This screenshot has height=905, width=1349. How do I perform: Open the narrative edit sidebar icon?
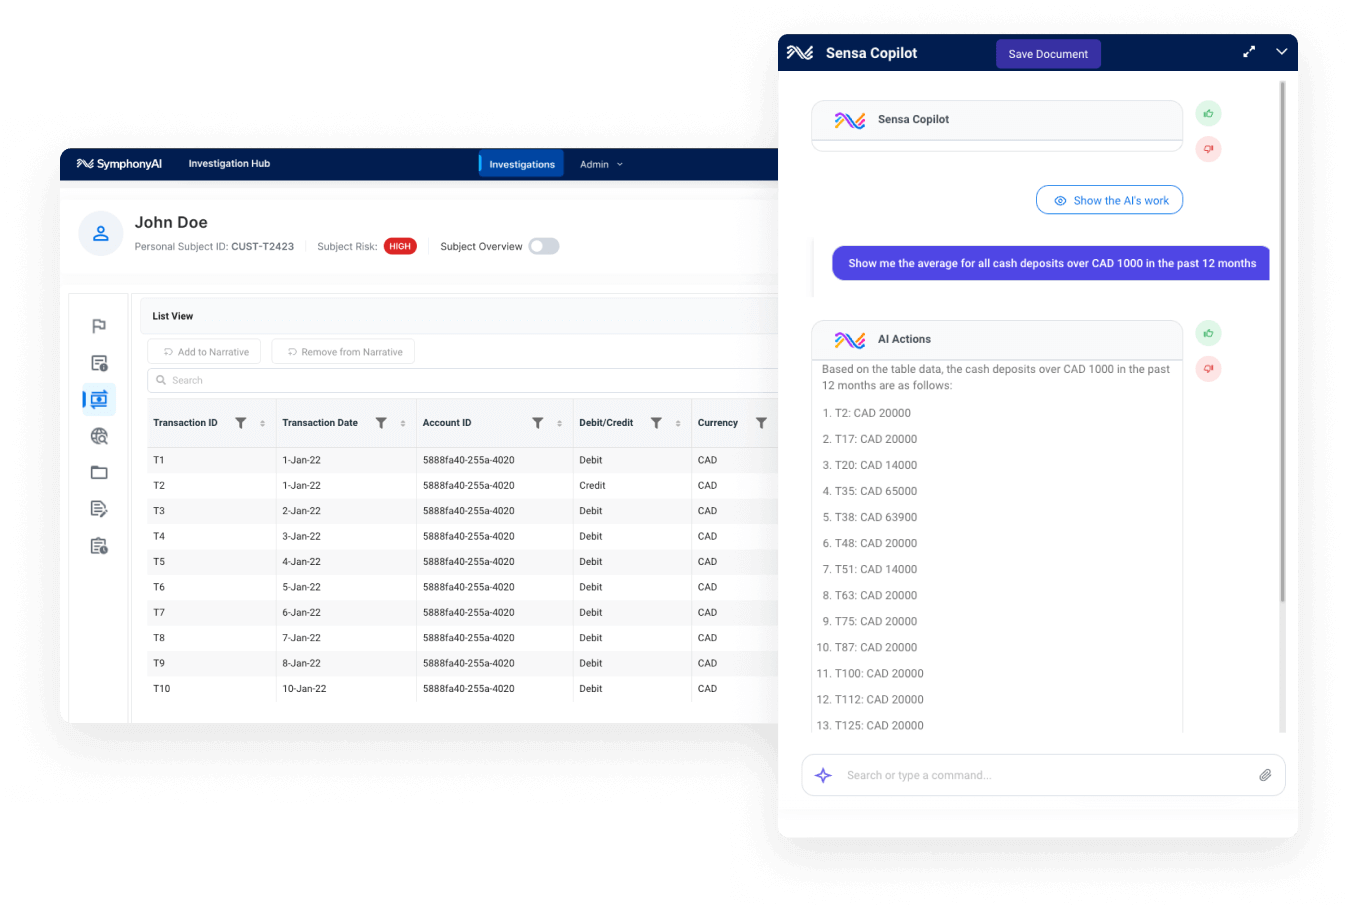[99, 509]
